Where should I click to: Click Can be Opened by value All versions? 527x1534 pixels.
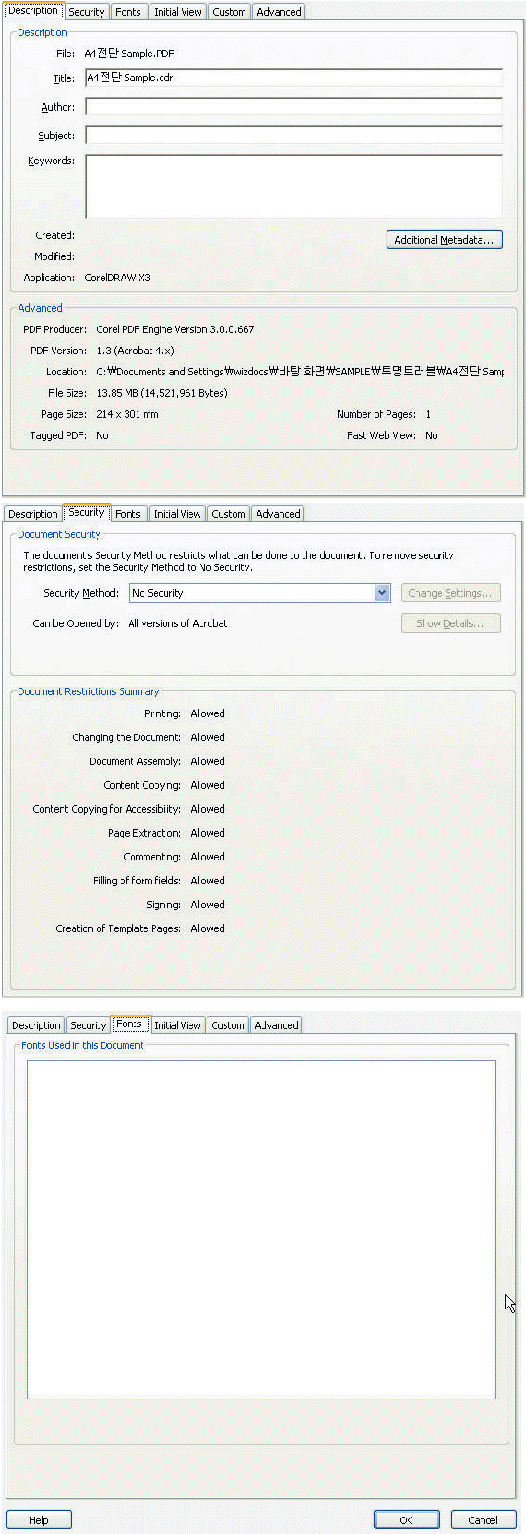177,623
